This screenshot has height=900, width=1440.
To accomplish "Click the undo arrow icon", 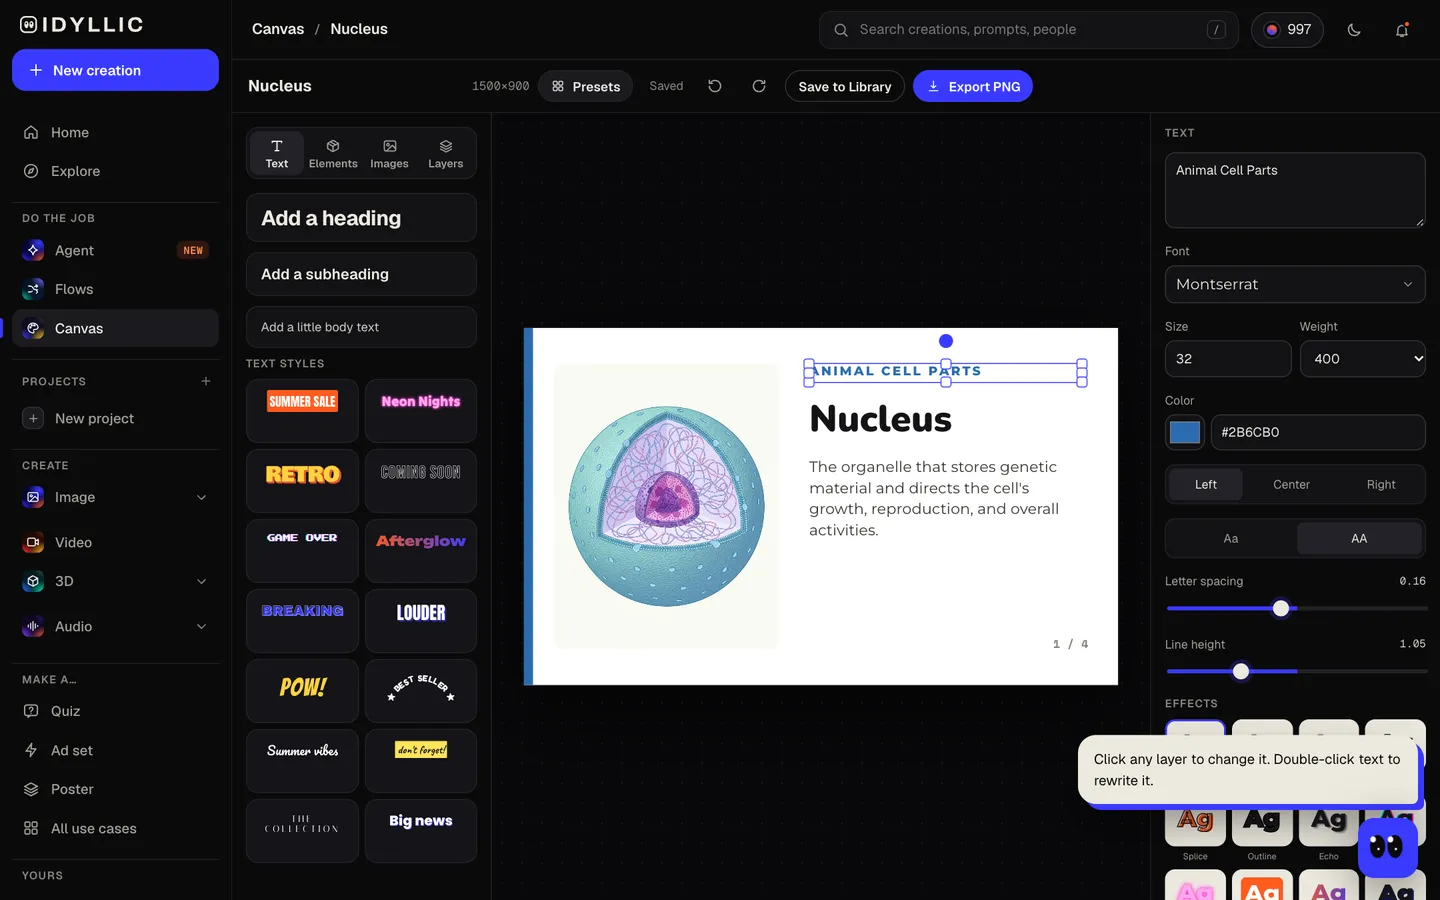I will [715, 86].
